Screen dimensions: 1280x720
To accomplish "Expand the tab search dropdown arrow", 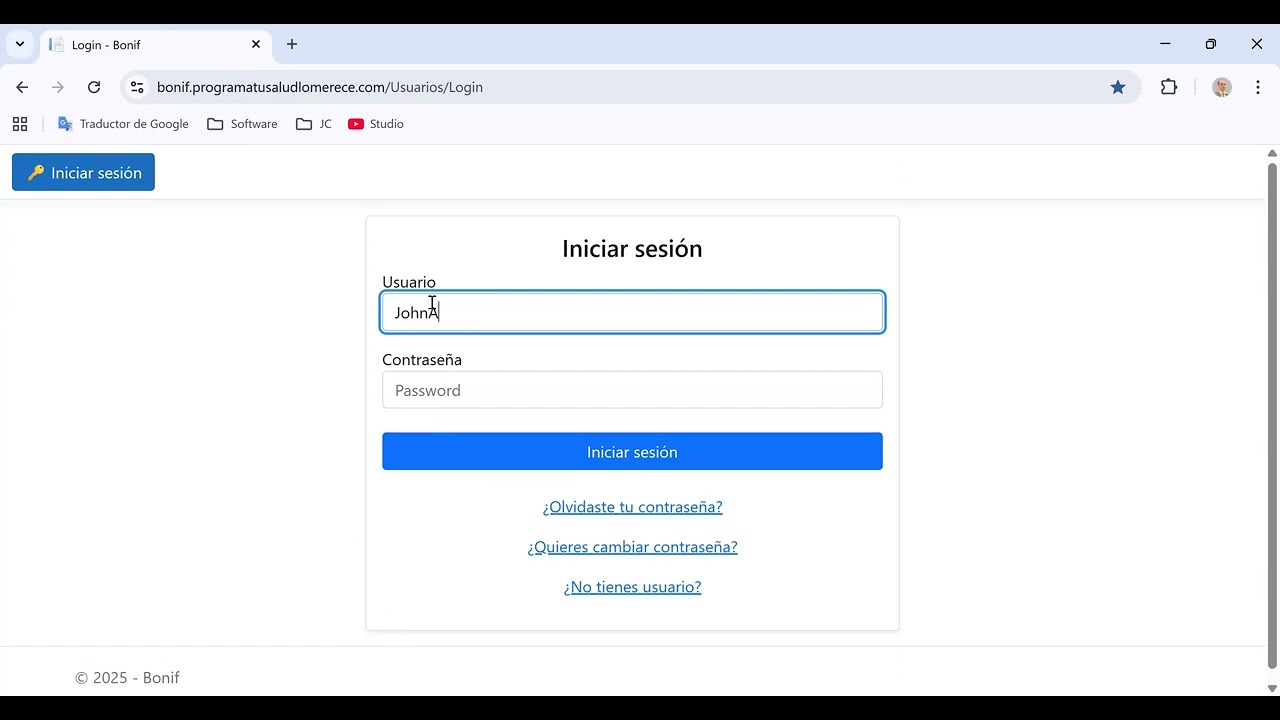I will pyautogui.click(x=20, y=44).
